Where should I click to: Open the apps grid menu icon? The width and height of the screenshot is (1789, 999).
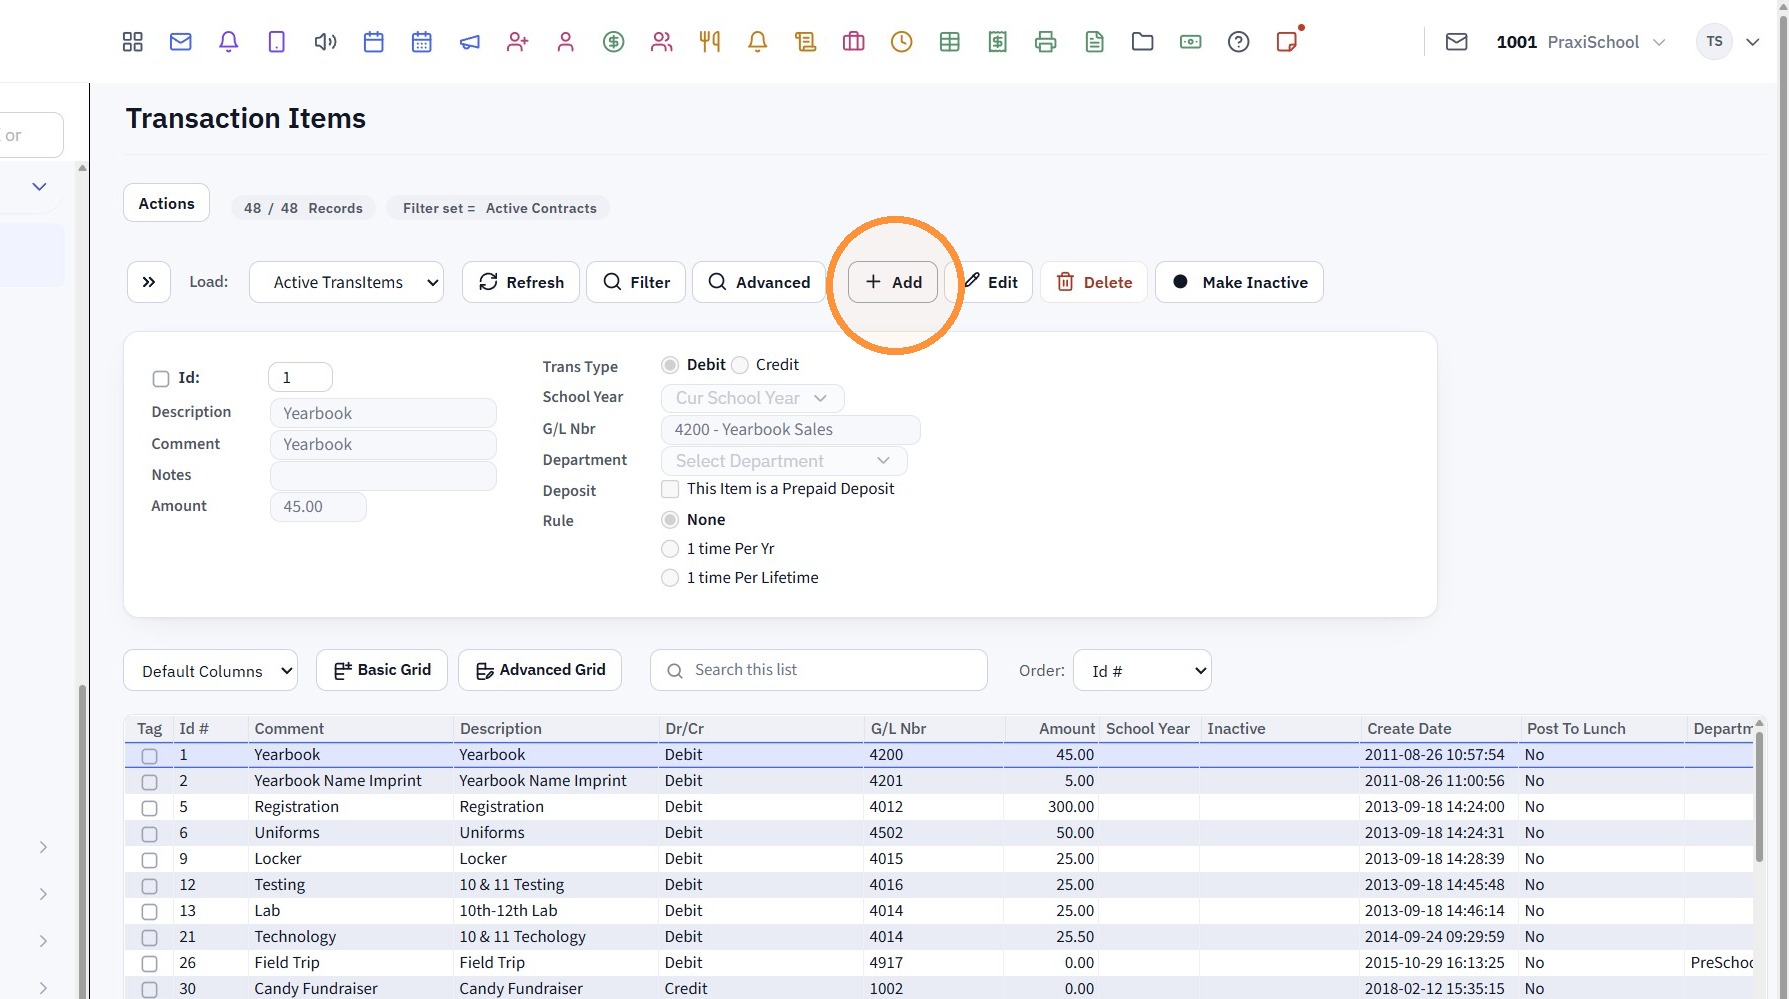(133, 42)
